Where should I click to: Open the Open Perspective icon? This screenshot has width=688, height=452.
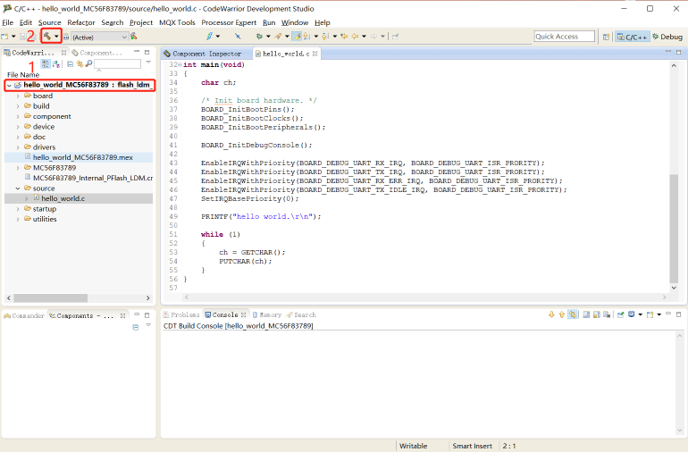pos(605,36)
